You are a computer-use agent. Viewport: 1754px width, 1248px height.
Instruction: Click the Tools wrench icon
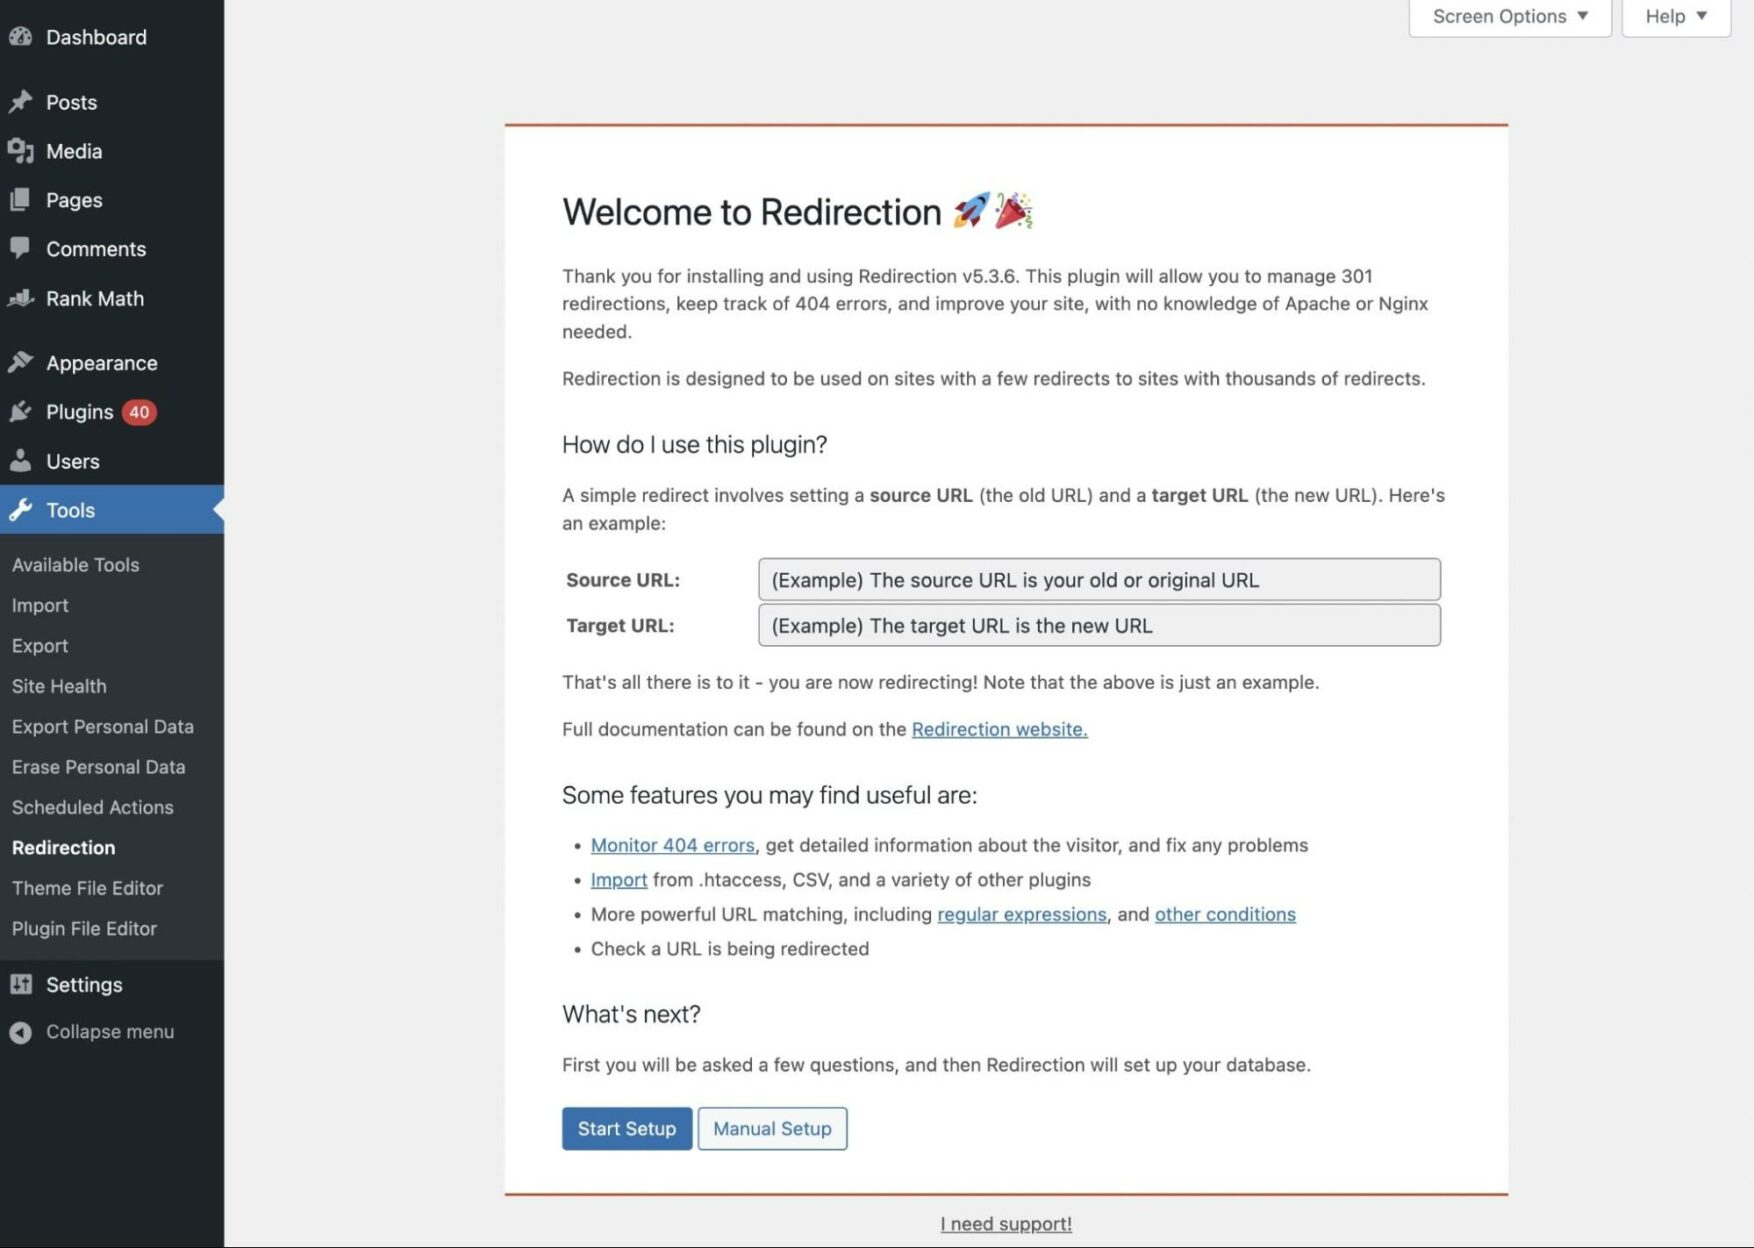pyautogui.click(x=21, y=510)
